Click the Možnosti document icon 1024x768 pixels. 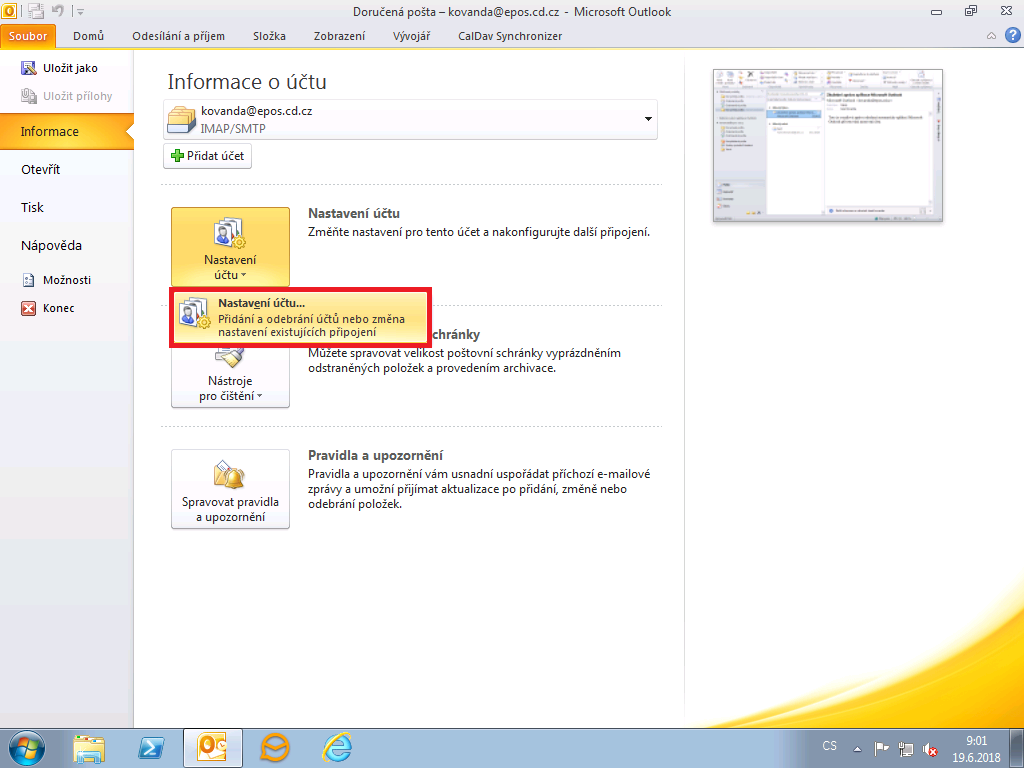click(29, 280)
